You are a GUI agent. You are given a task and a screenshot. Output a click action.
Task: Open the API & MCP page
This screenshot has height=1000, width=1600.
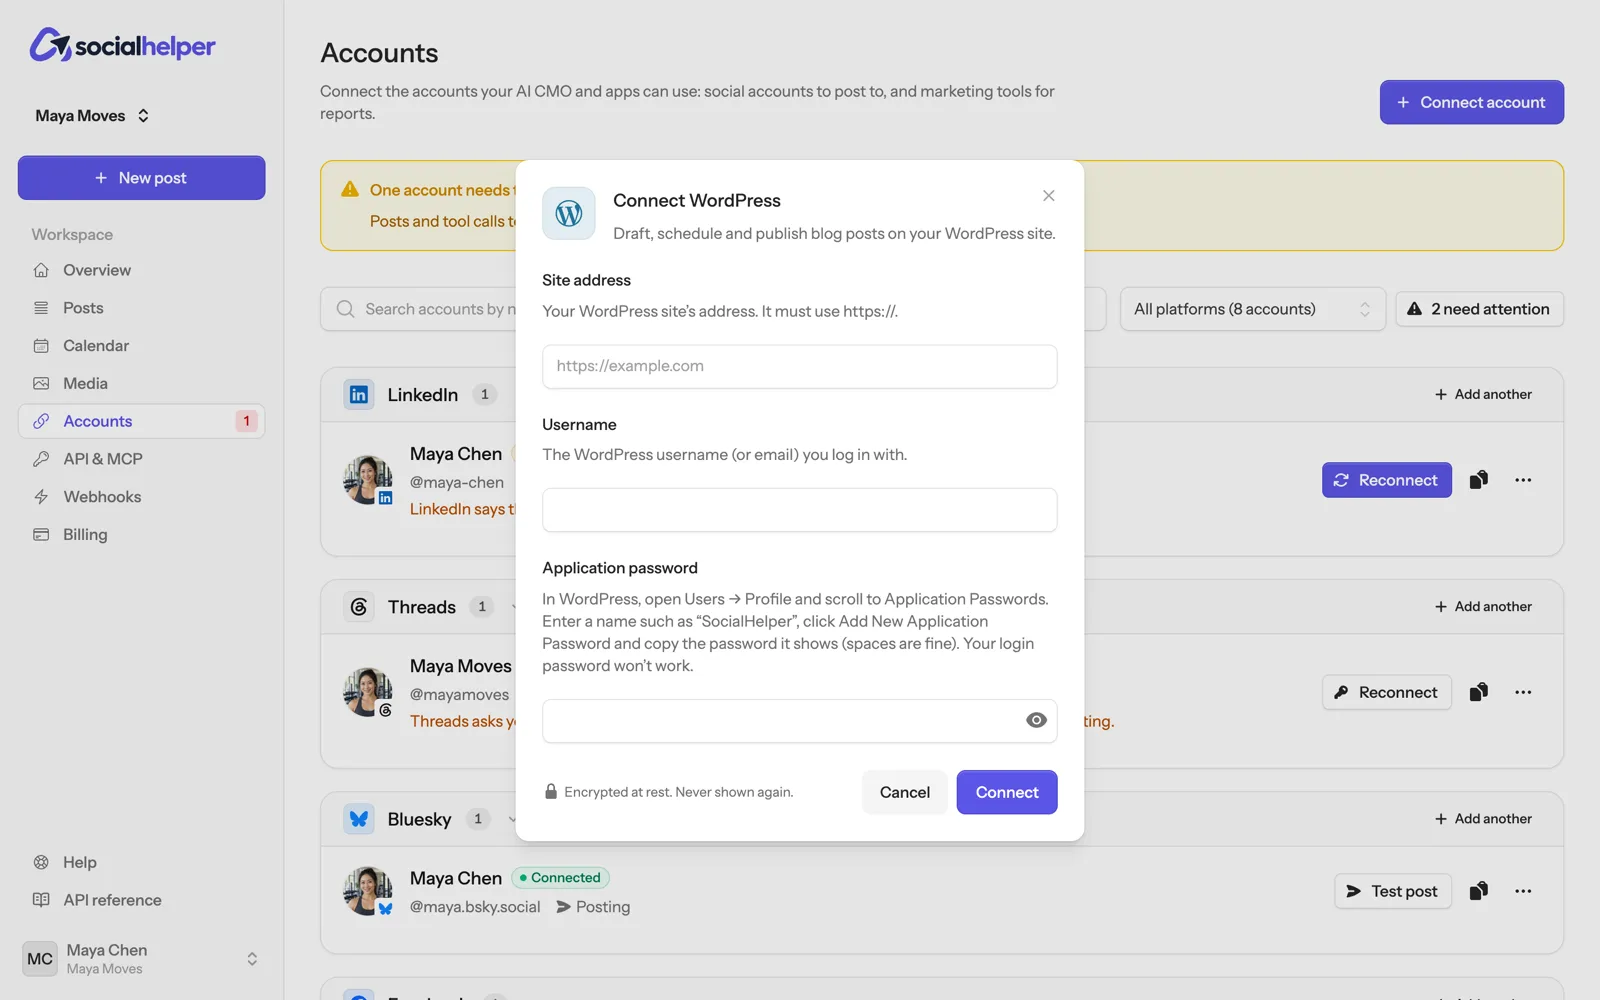pyautogui.click(x=141, y=459)
